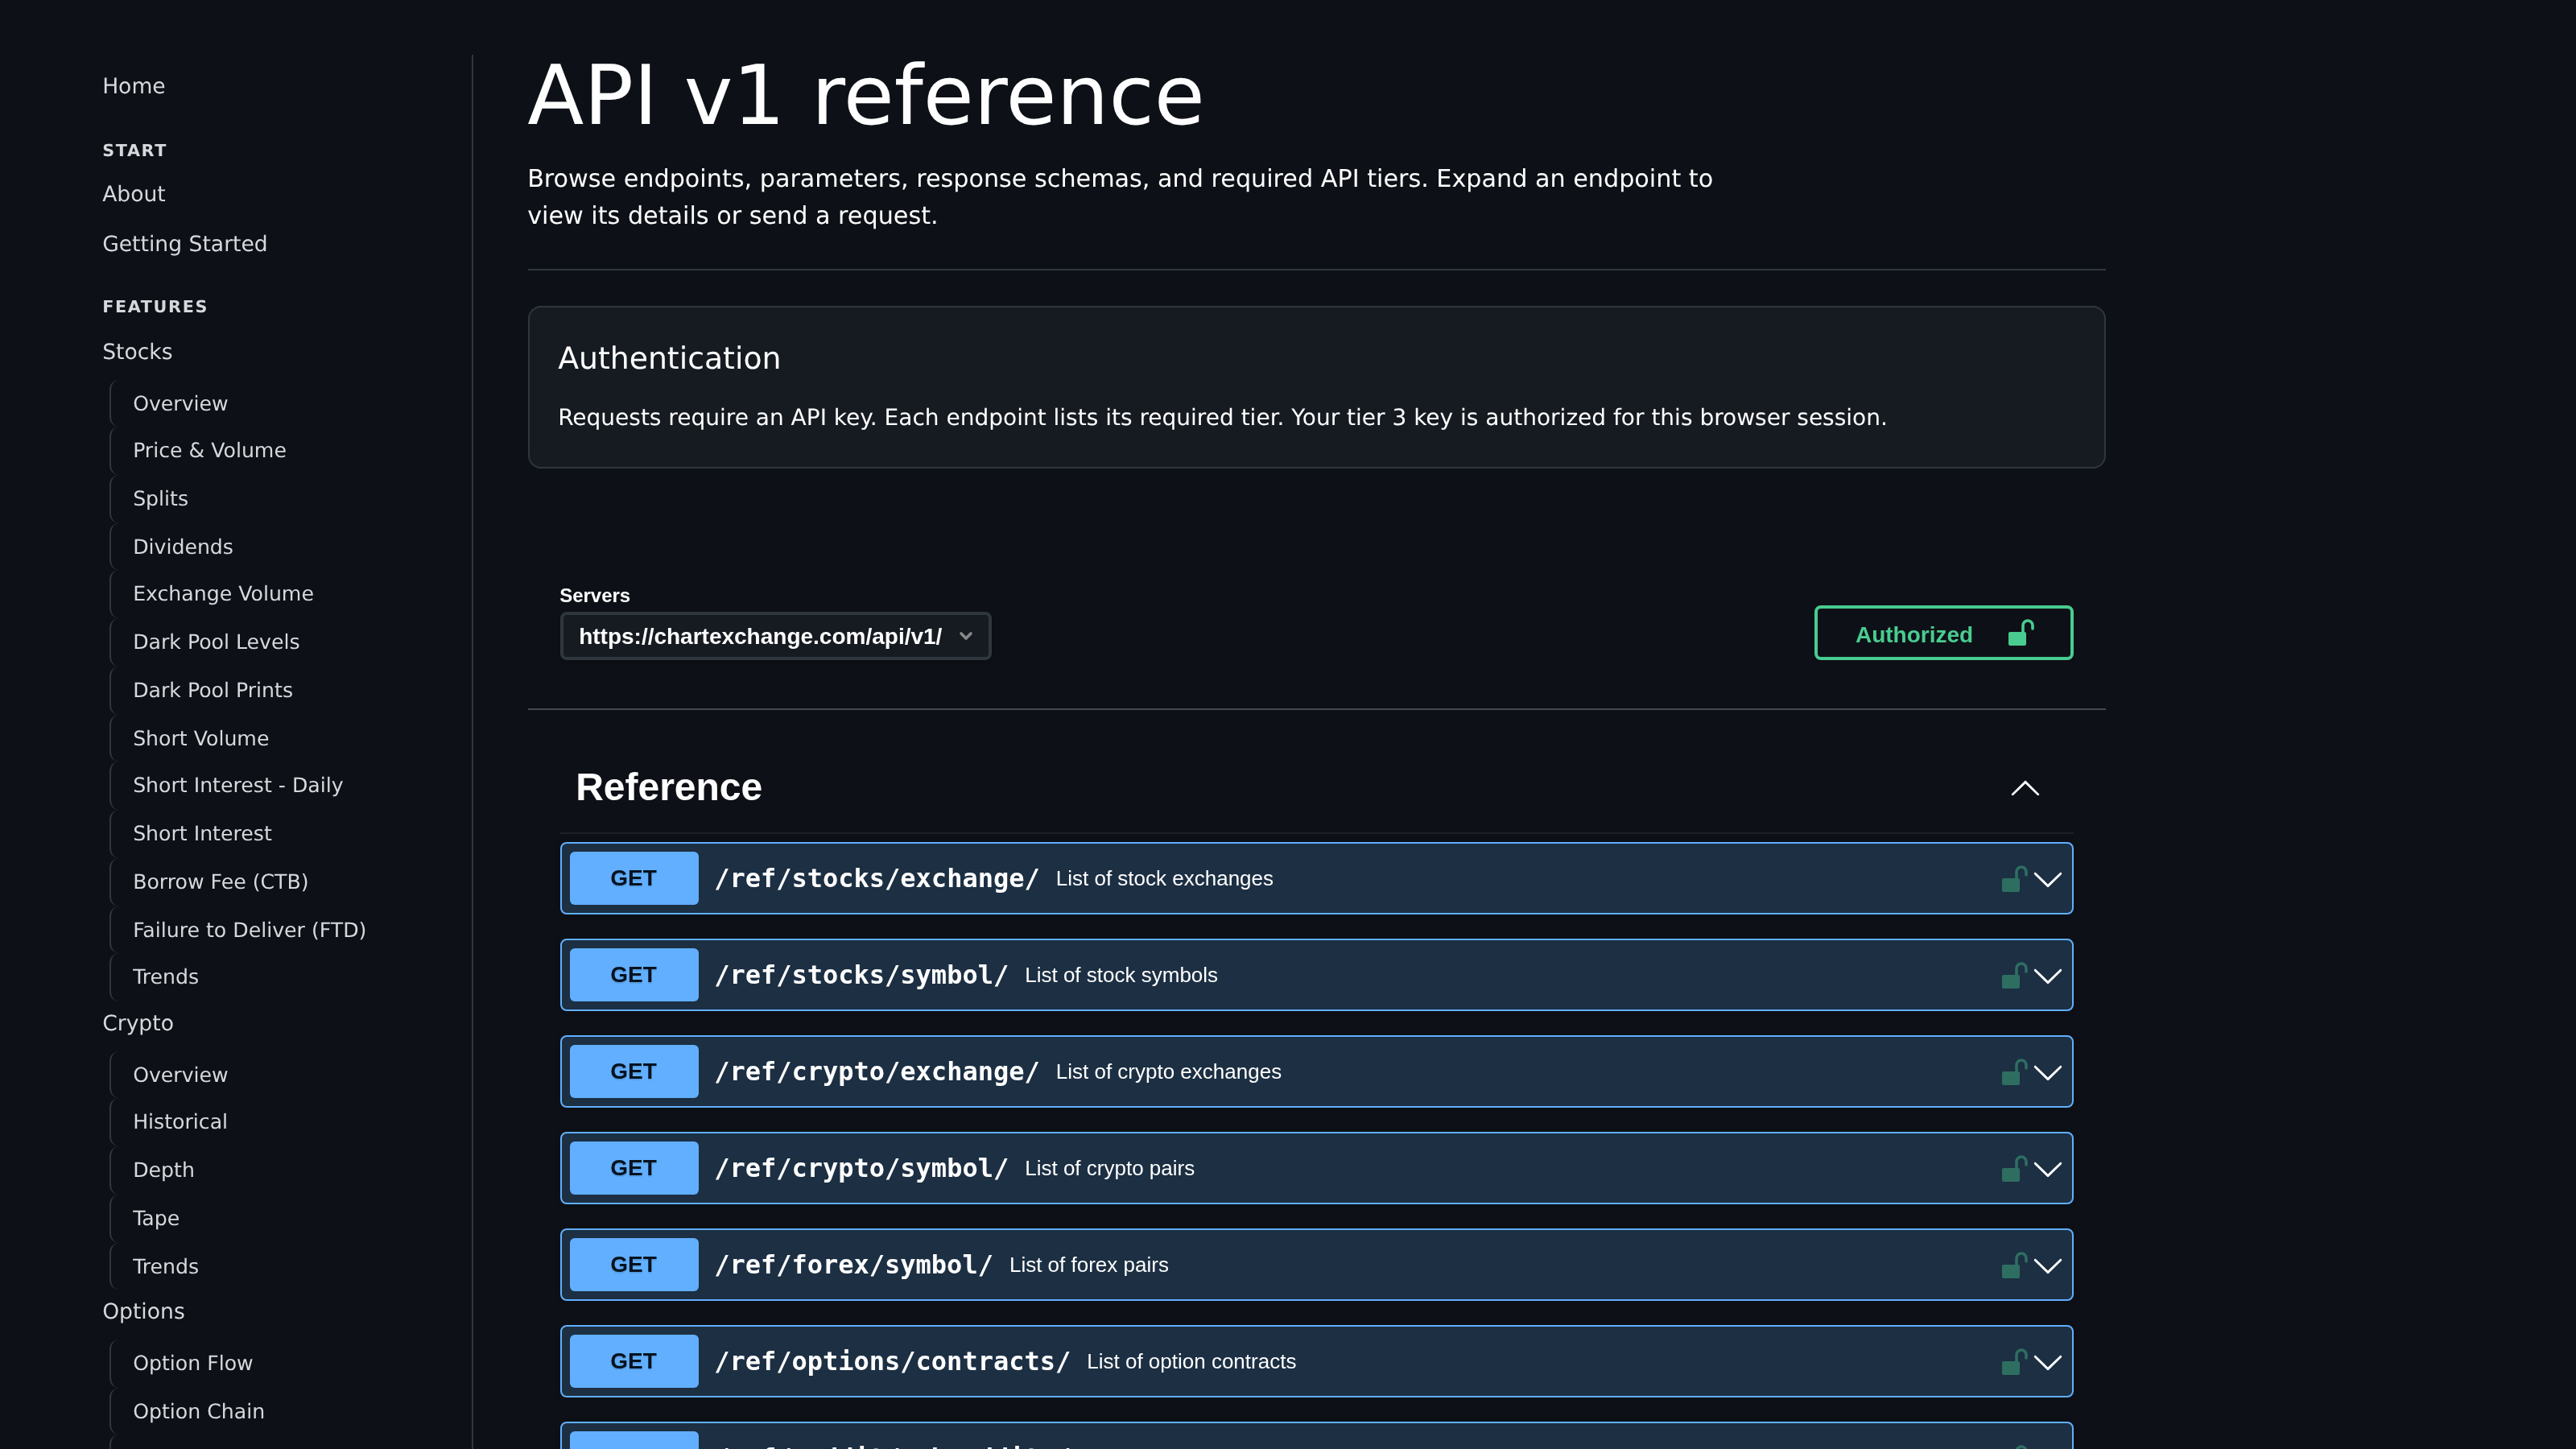This screenshot has height=1449, width=2576.
Task: Open the Short Interest sidebar item
Action: pos(202,833)
